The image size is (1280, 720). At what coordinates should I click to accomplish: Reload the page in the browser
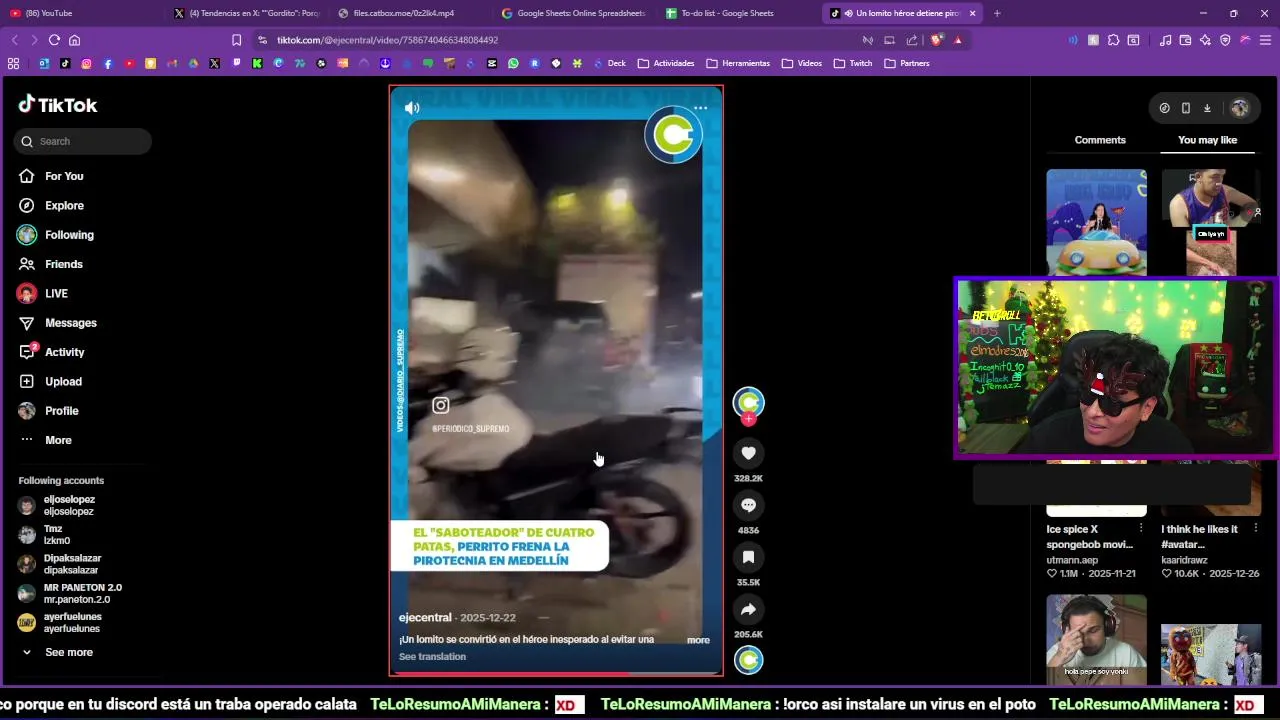pyautogui.click(x=54, y=40)
